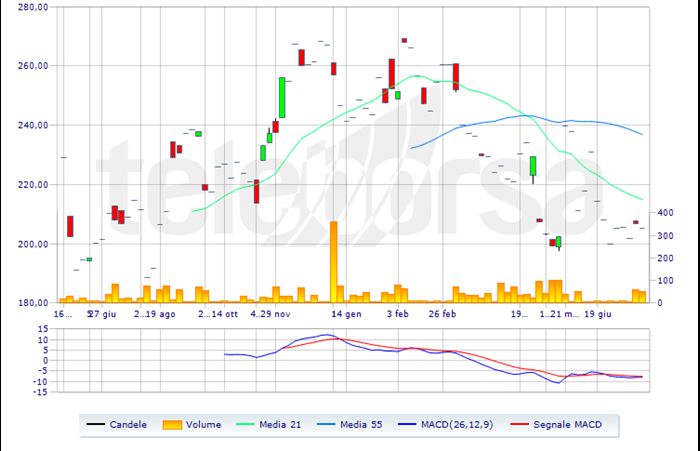Screen dimensions: 700x451
Task: Click the MACD 15 axis label
Action: click(43, 330)
